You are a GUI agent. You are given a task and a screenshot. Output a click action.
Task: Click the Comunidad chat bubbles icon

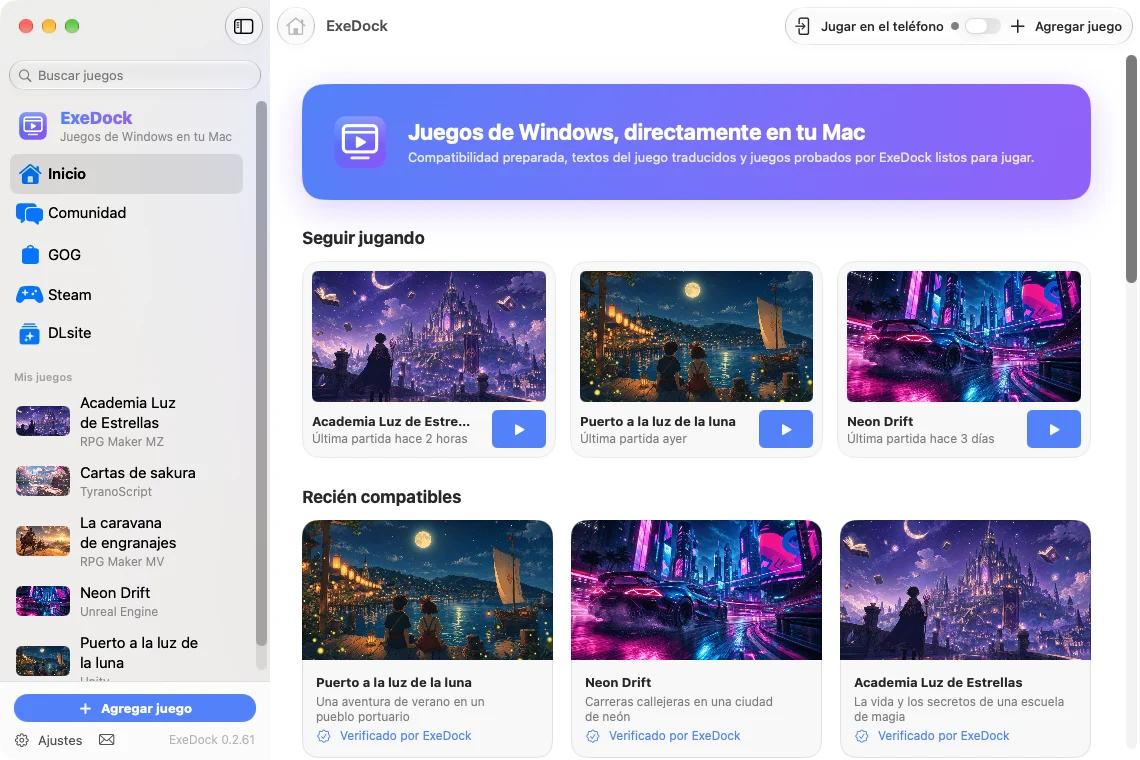[x=29, y=213]
